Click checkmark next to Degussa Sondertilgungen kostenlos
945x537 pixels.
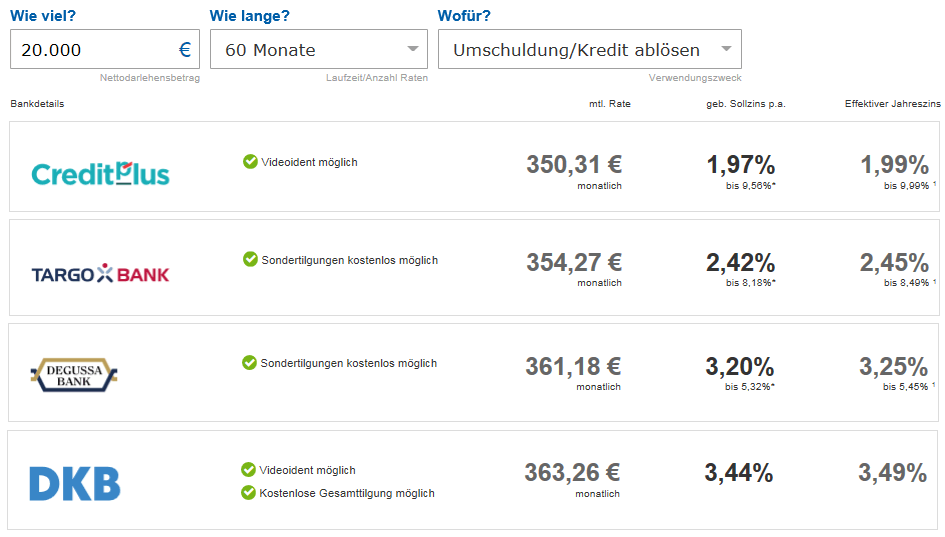click(249, 362)
